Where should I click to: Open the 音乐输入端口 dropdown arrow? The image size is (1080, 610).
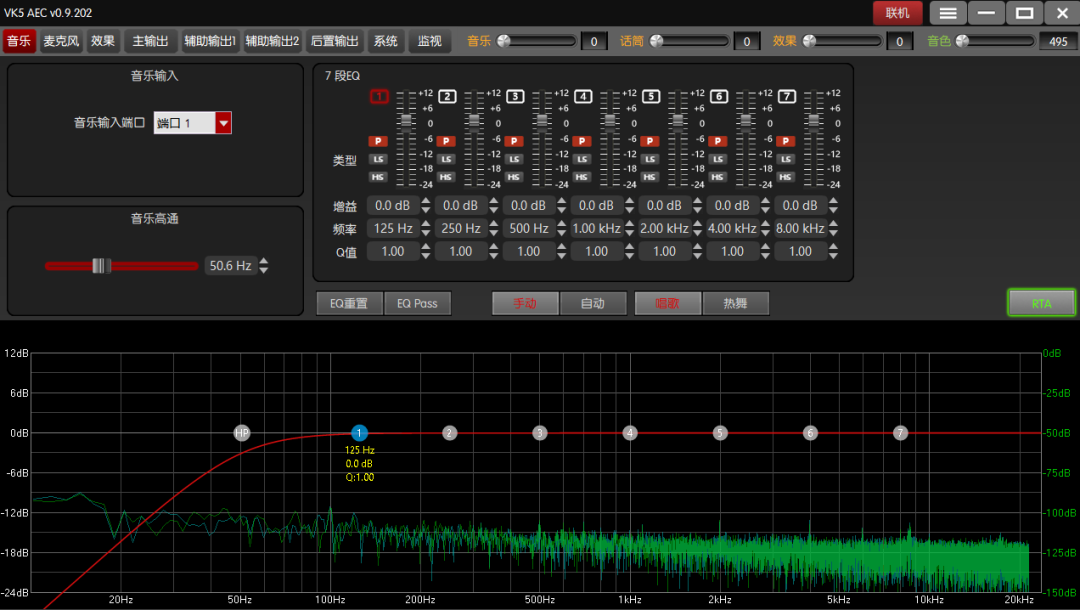(223, 123)
